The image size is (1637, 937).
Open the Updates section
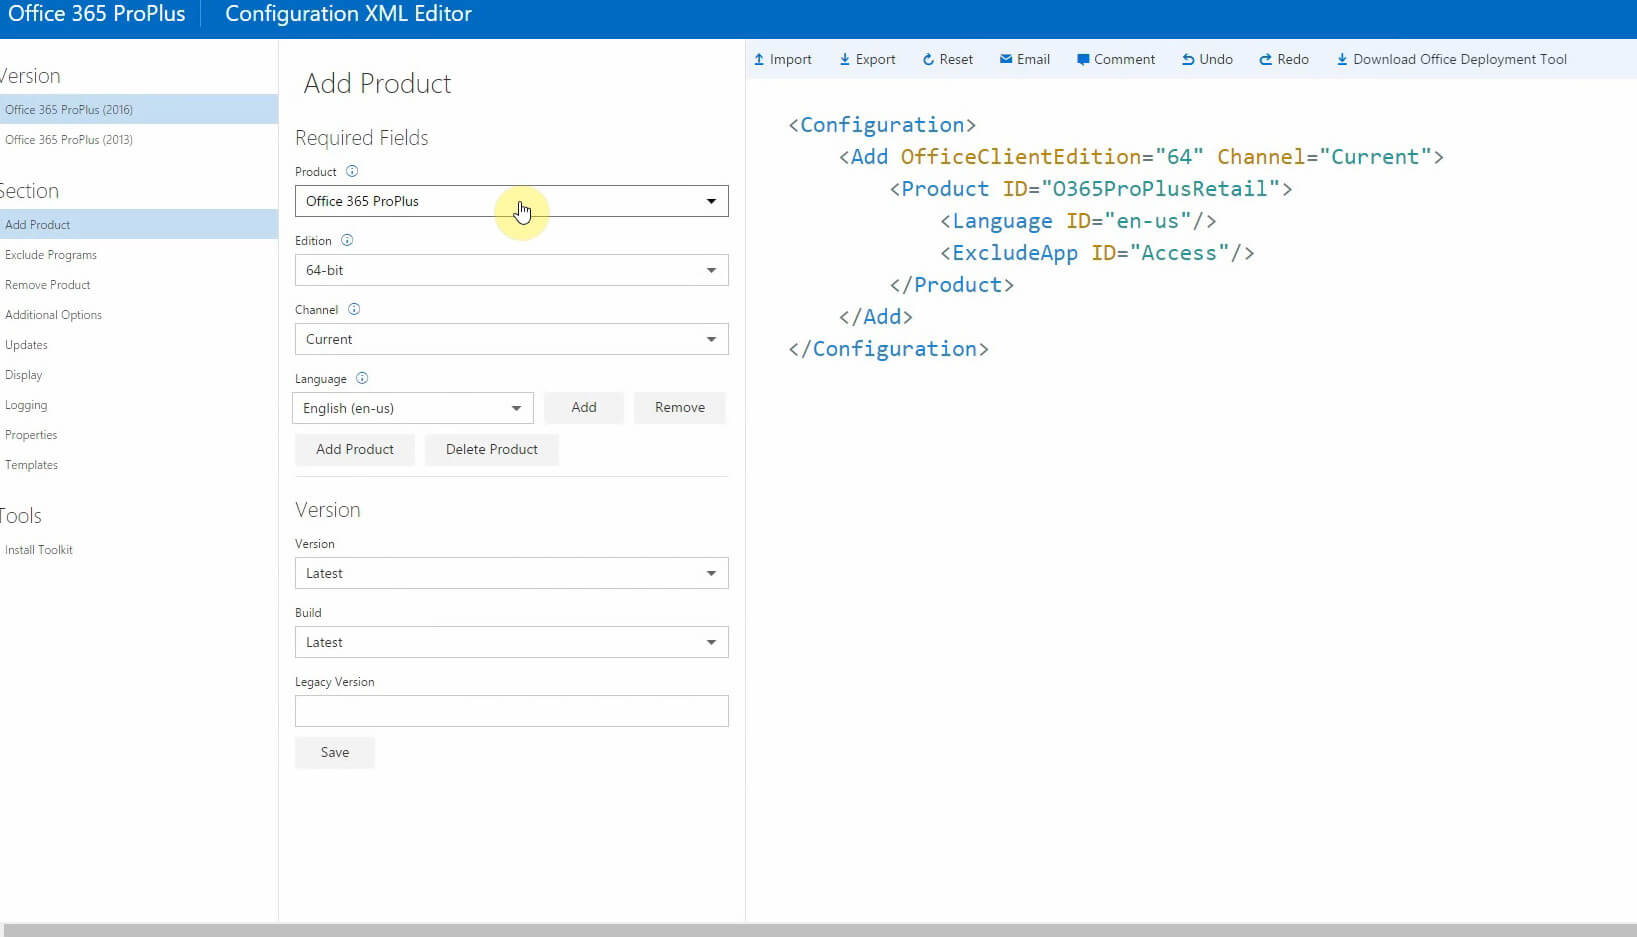(x=139, y=344)
